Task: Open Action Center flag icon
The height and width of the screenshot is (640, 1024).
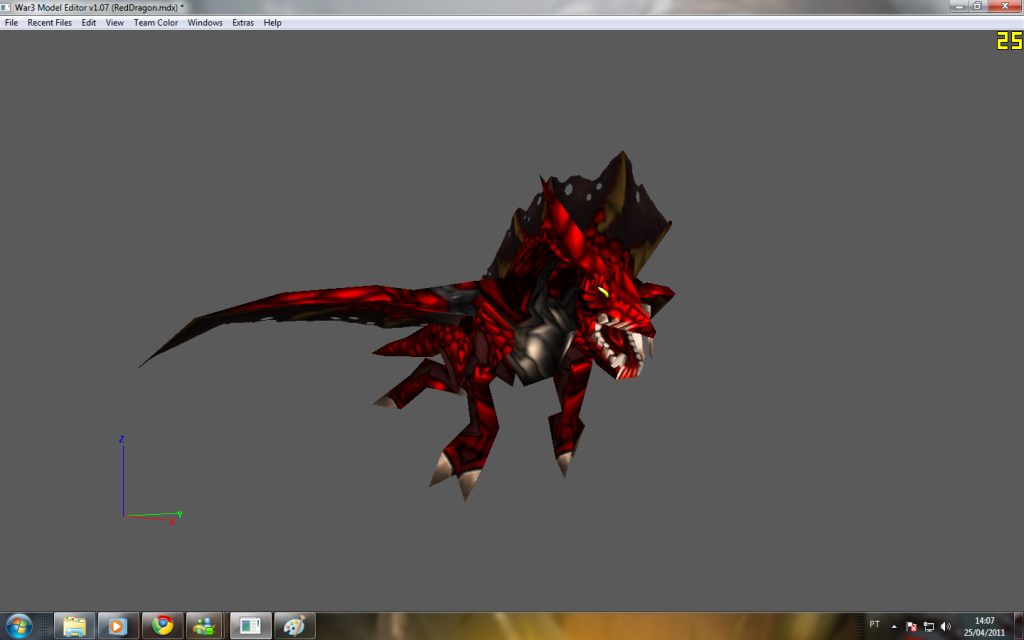Action: [912, 626]
